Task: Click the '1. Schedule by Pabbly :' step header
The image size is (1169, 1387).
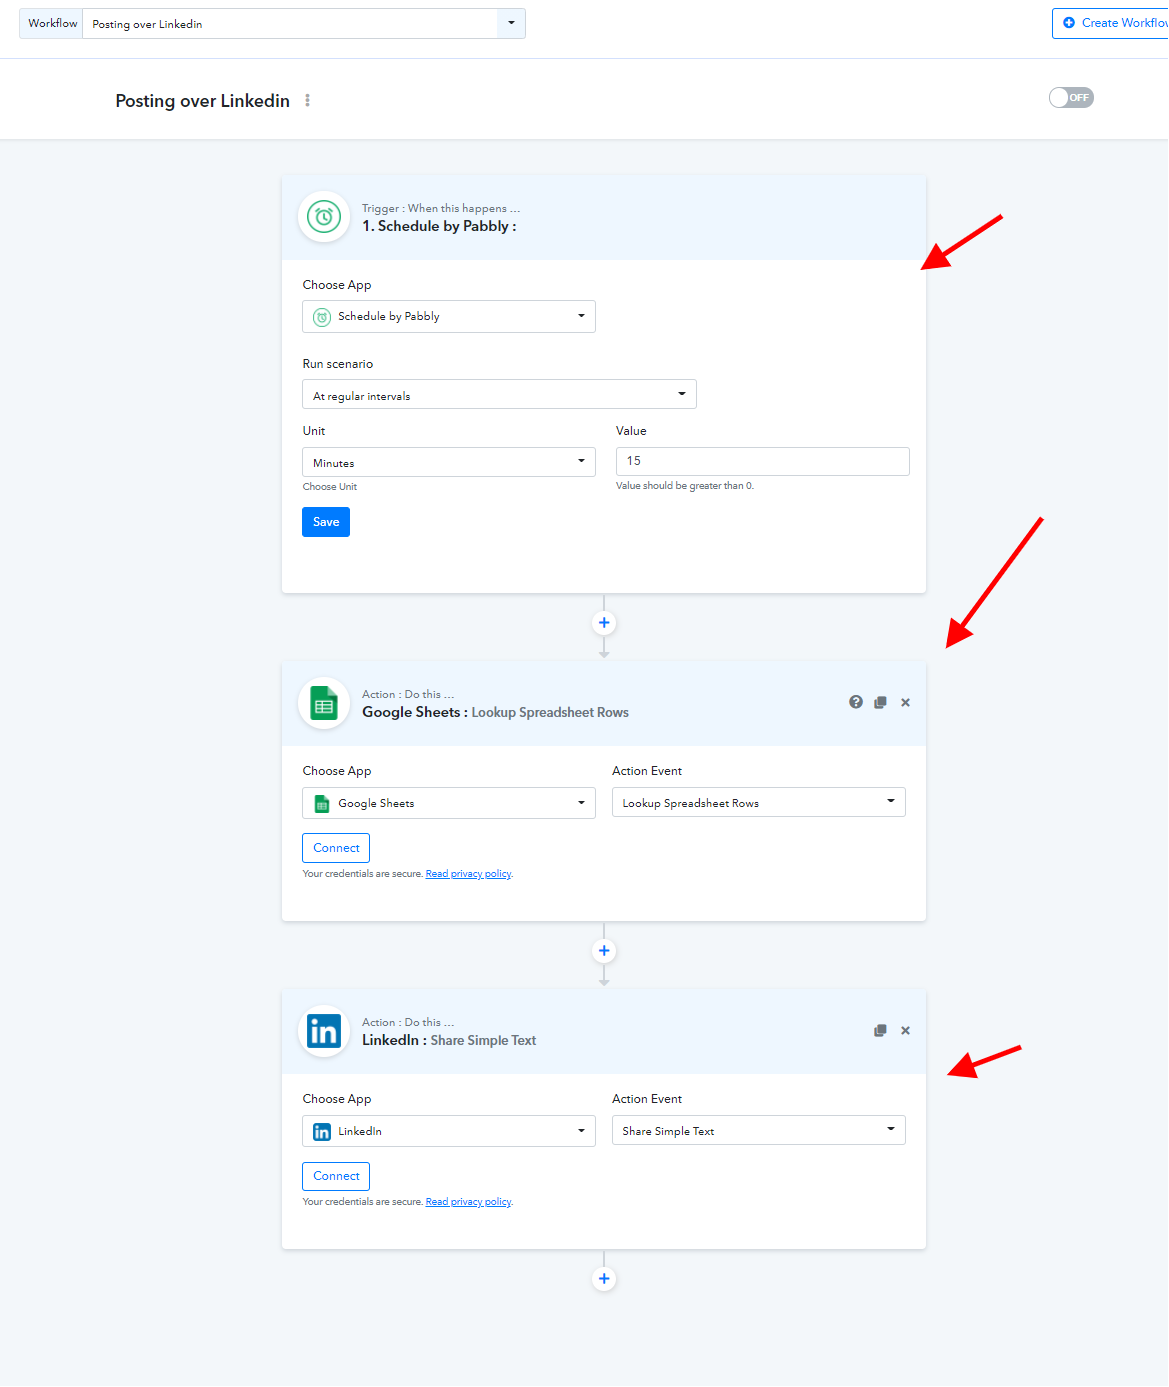Action: click(x=439, y=226)
